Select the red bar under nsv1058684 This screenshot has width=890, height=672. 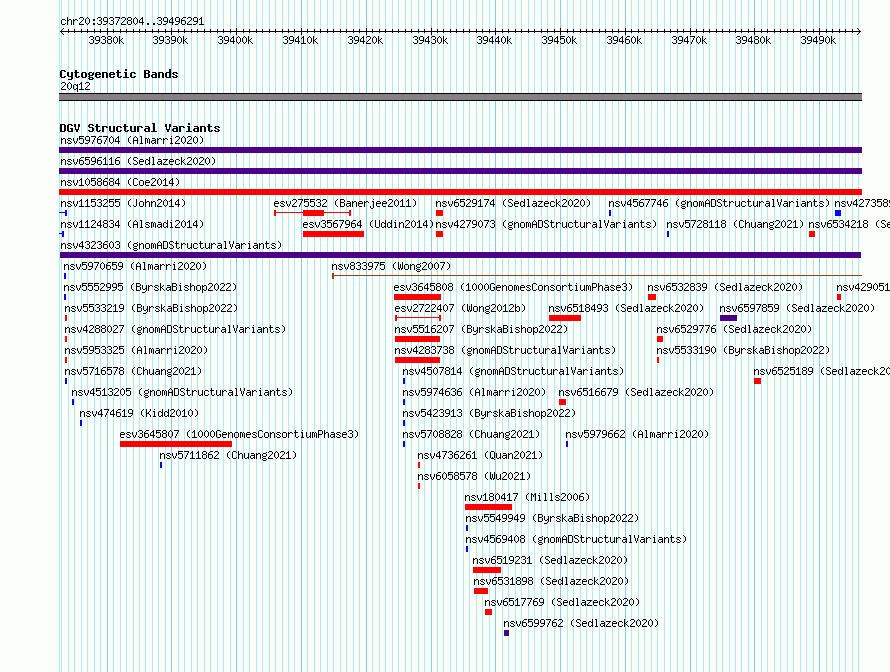coord(460,192)
